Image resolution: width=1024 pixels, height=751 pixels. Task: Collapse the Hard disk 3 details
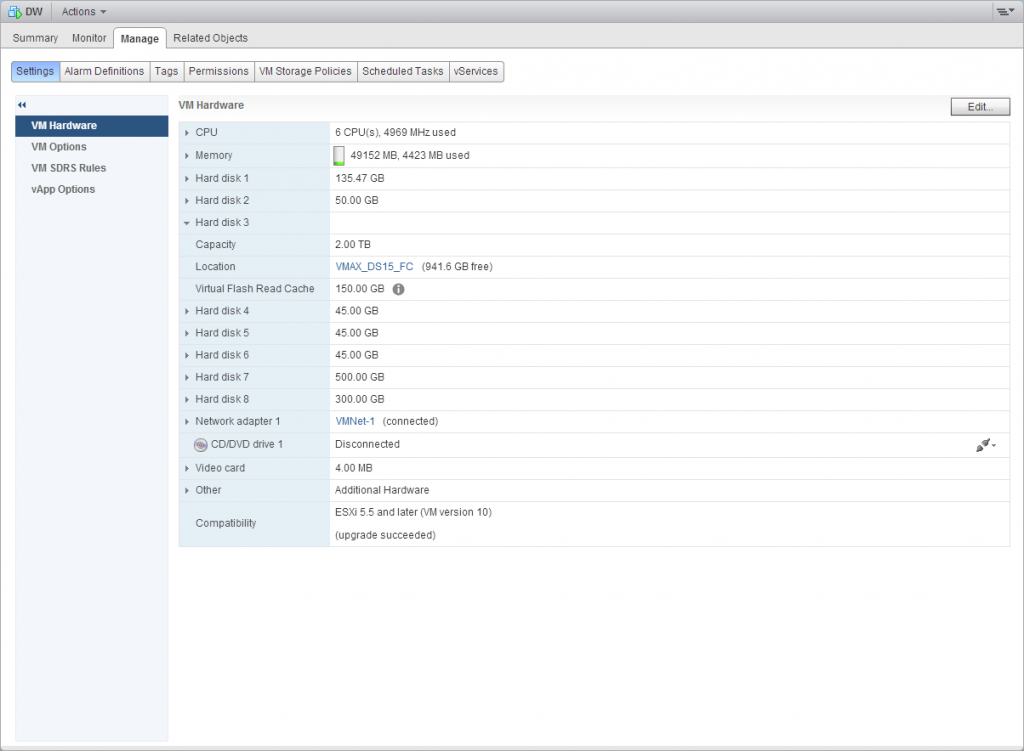185,222
